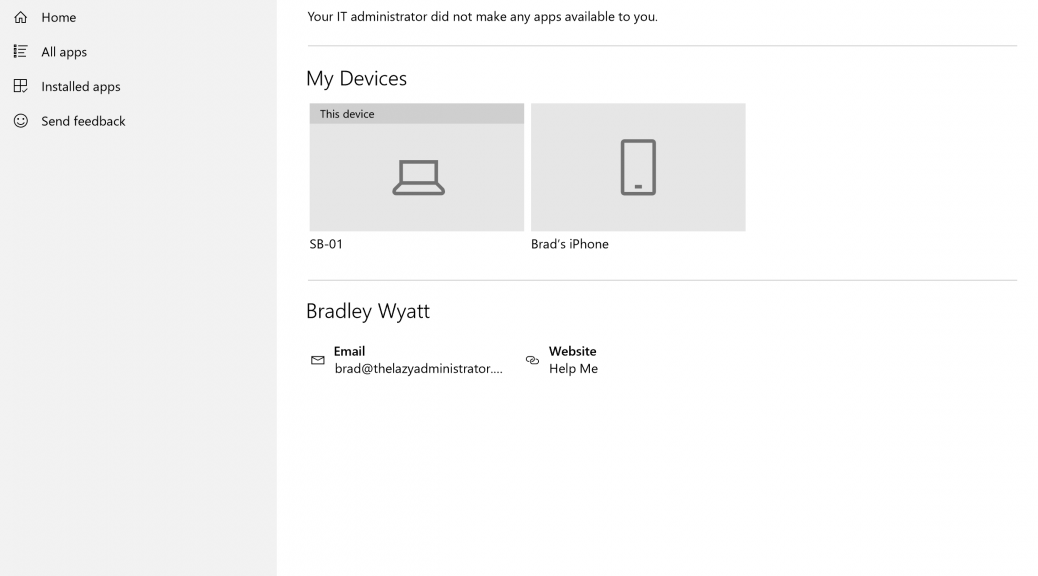Click the phone icon for Brad's iPhone
This screenshot has width=1038, height=576.
(638, 168)
